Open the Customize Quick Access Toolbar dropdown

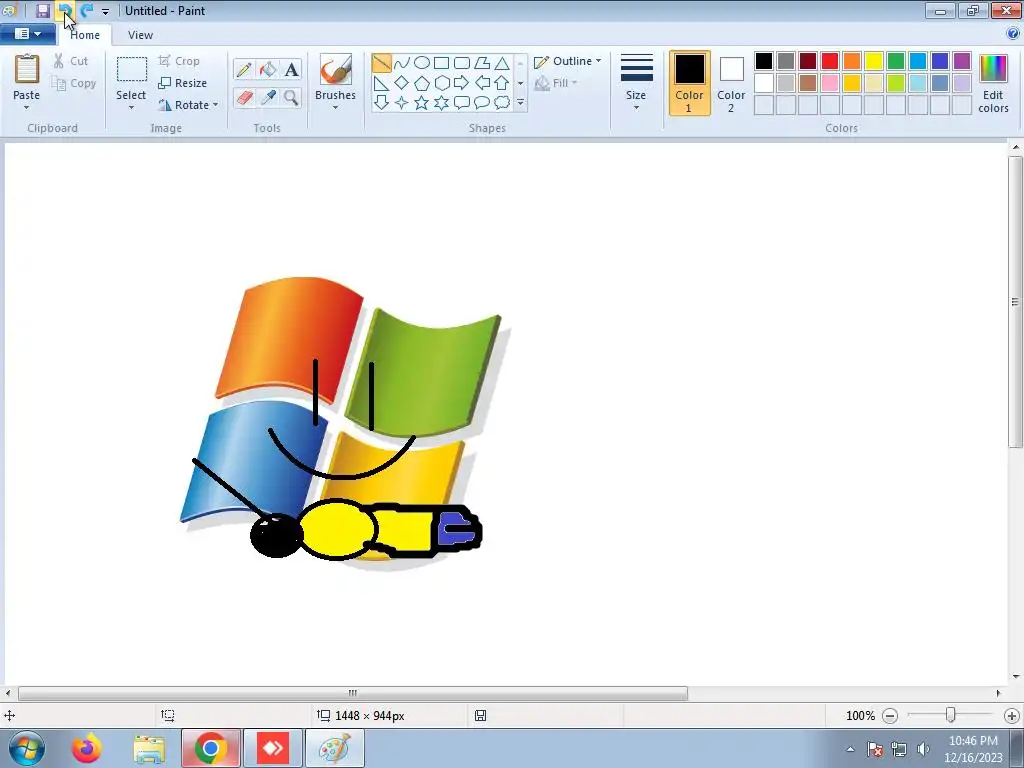coord(105,11)
